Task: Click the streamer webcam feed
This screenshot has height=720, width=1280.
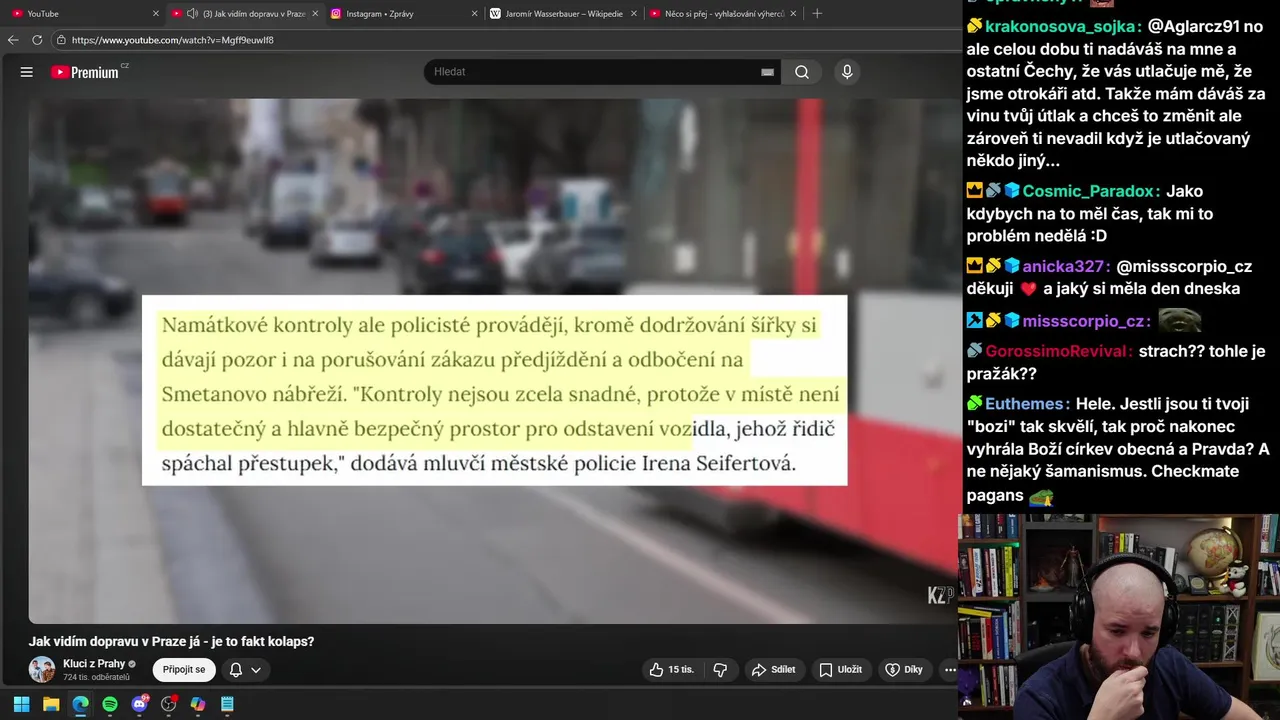Action: [x=1119, y=616]
